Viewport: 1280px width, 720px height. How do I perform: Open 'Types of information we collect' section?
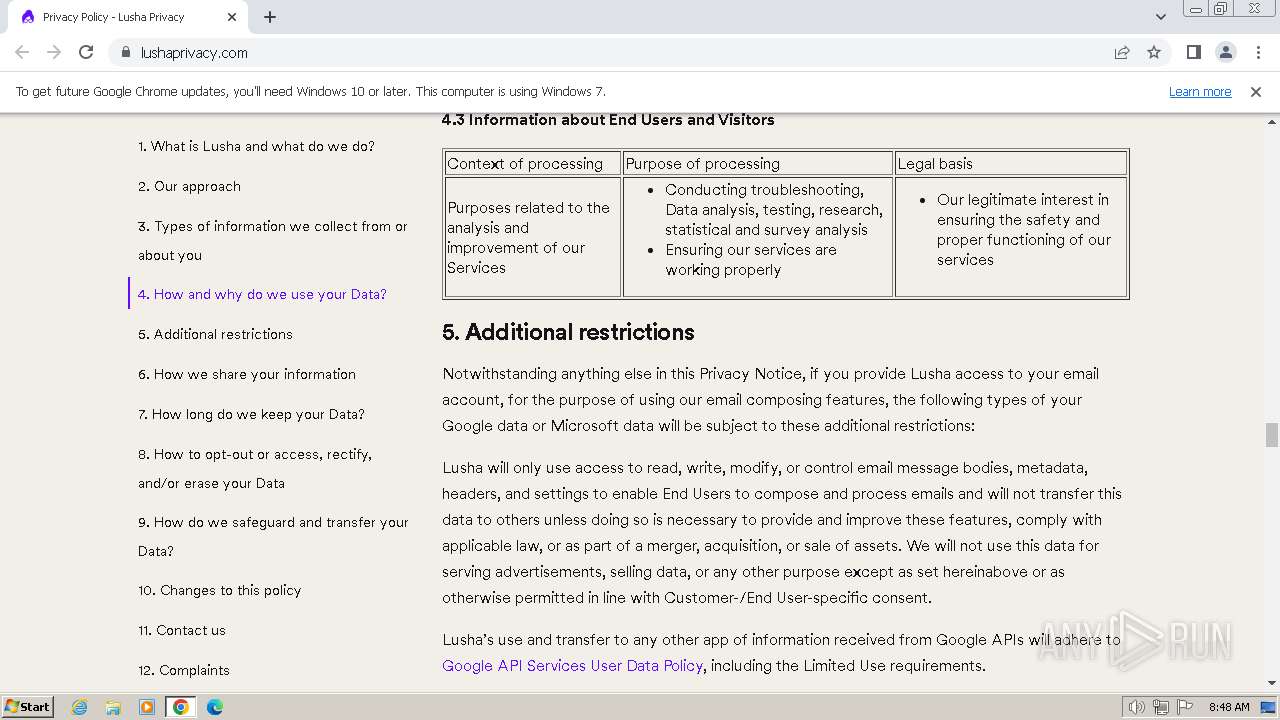[x=273, y=241]
